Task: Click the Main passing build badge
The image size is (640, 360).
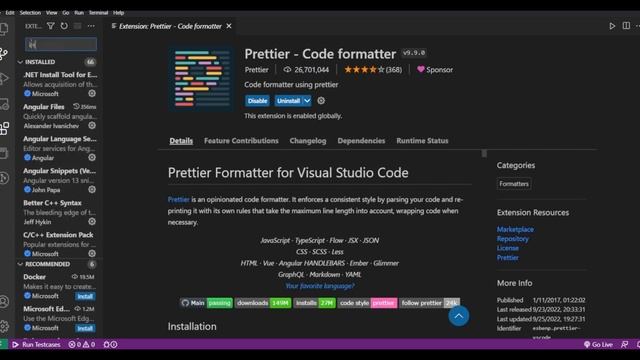Action: (207, 303)
